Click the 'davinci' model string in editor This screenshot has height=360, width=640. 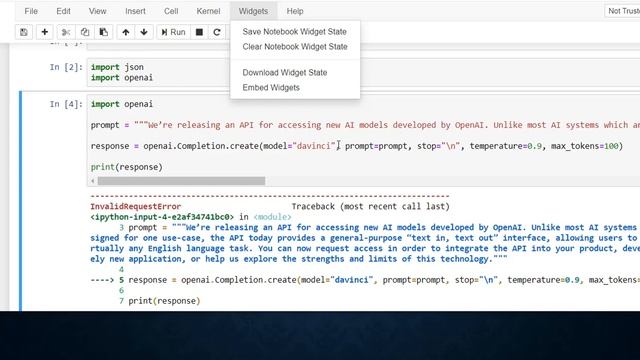314,146
